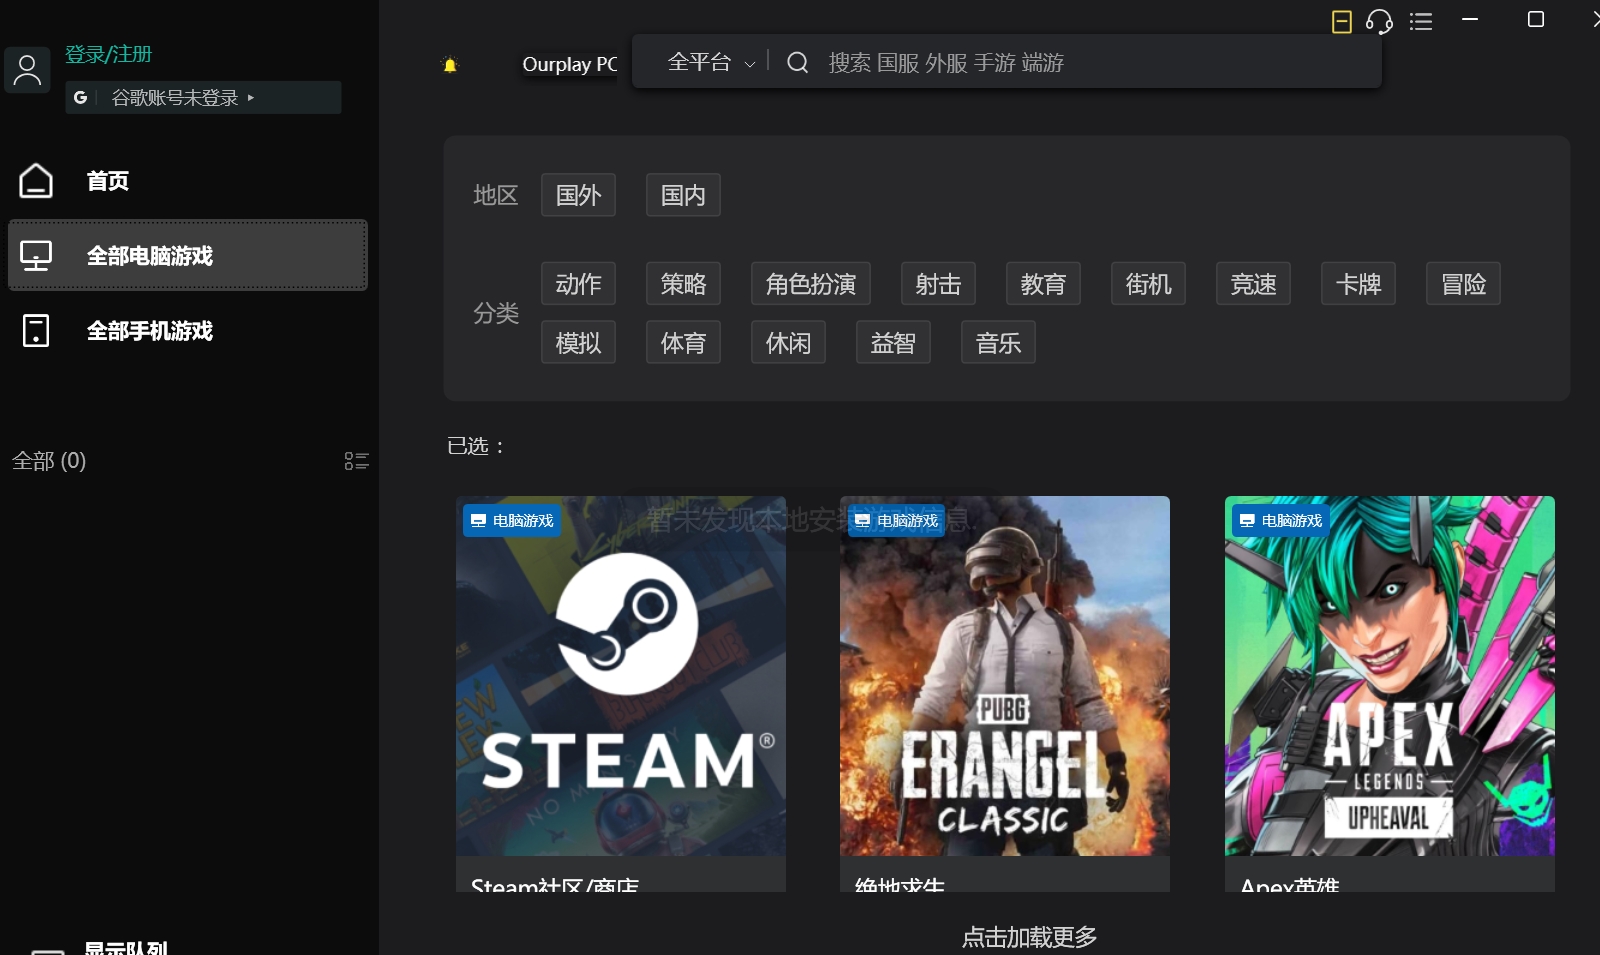Select the 动作 category tag

click(x=578, y=284)
